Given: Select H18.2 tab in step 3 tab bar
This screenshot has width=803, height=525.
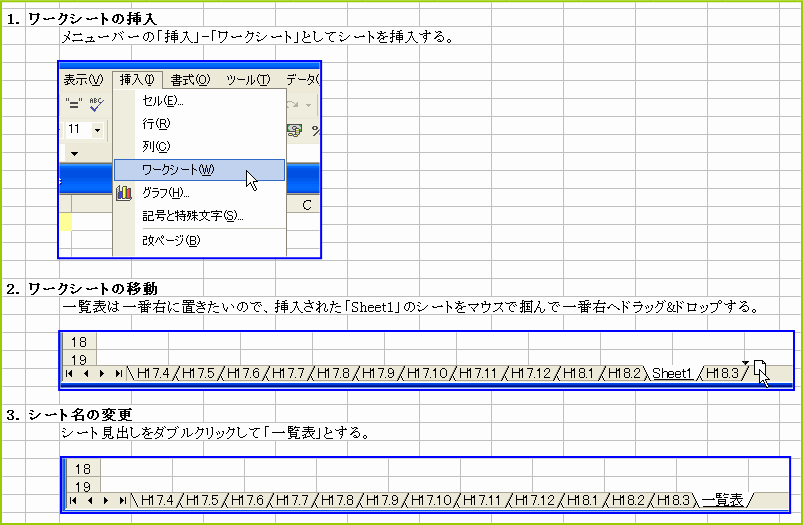Looking at the screenshot, I should [628, 499].
